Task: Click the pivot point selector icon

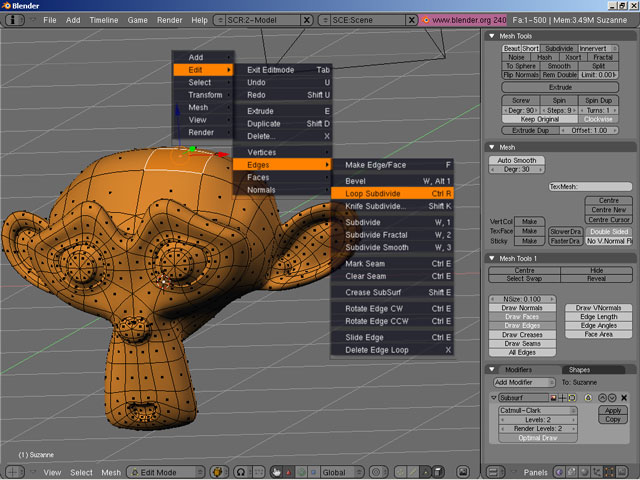Action: (241, 472)
